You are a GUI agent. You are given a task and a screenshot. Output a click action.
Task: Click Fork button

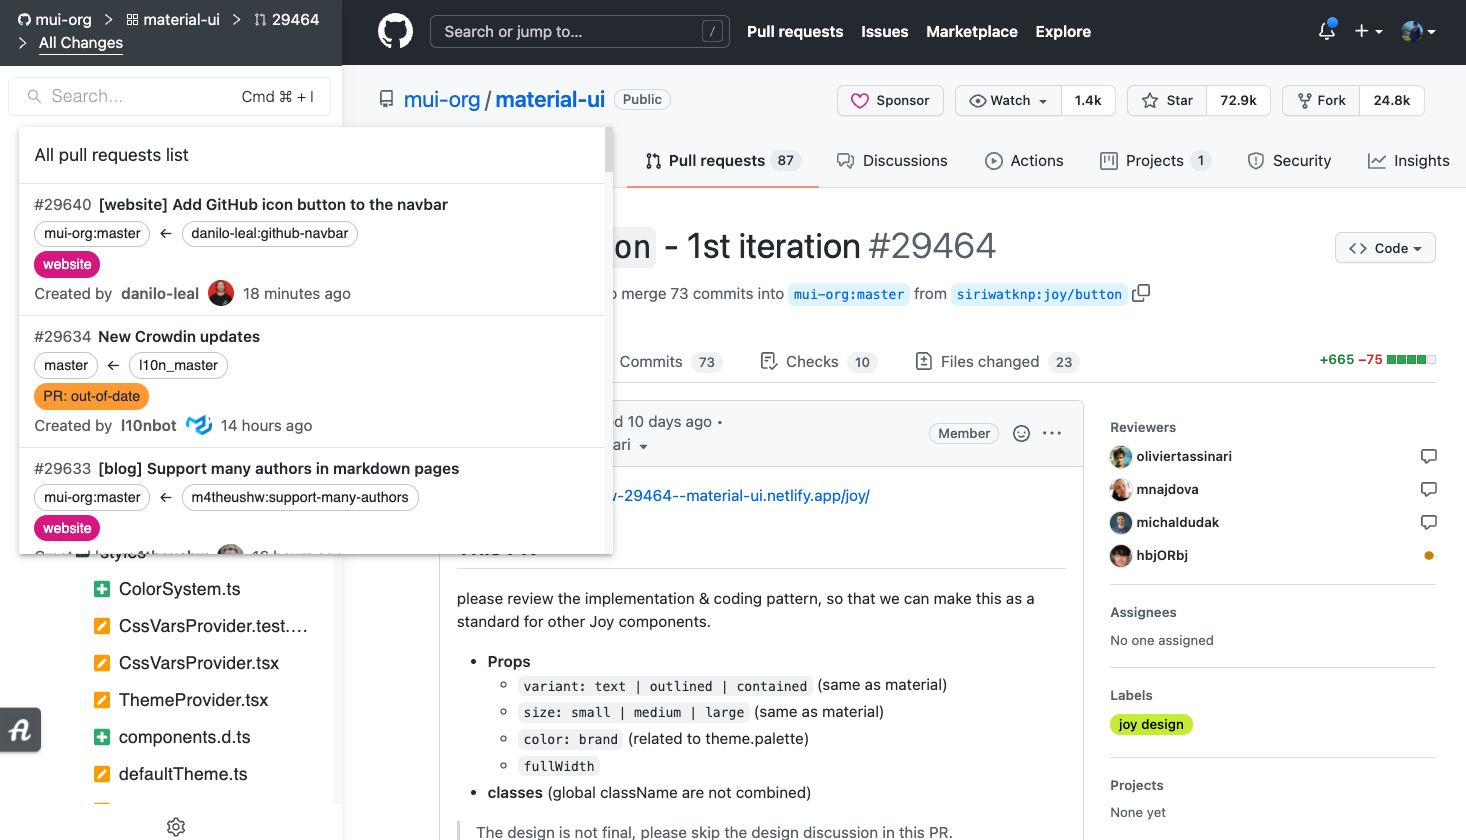[1321, 100]
